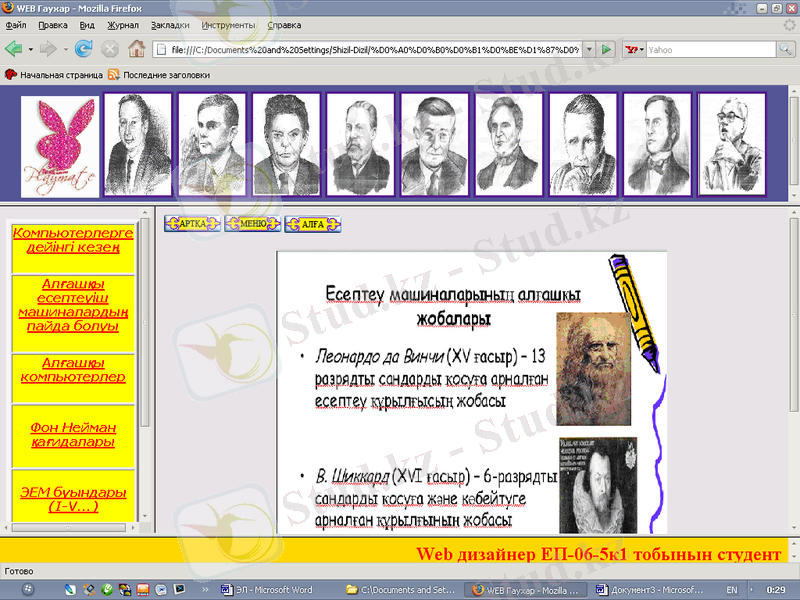Open the Back button history dropdown arrow
Image resolution: width=800 pixels, height=600 pixels.
(30, 48)
